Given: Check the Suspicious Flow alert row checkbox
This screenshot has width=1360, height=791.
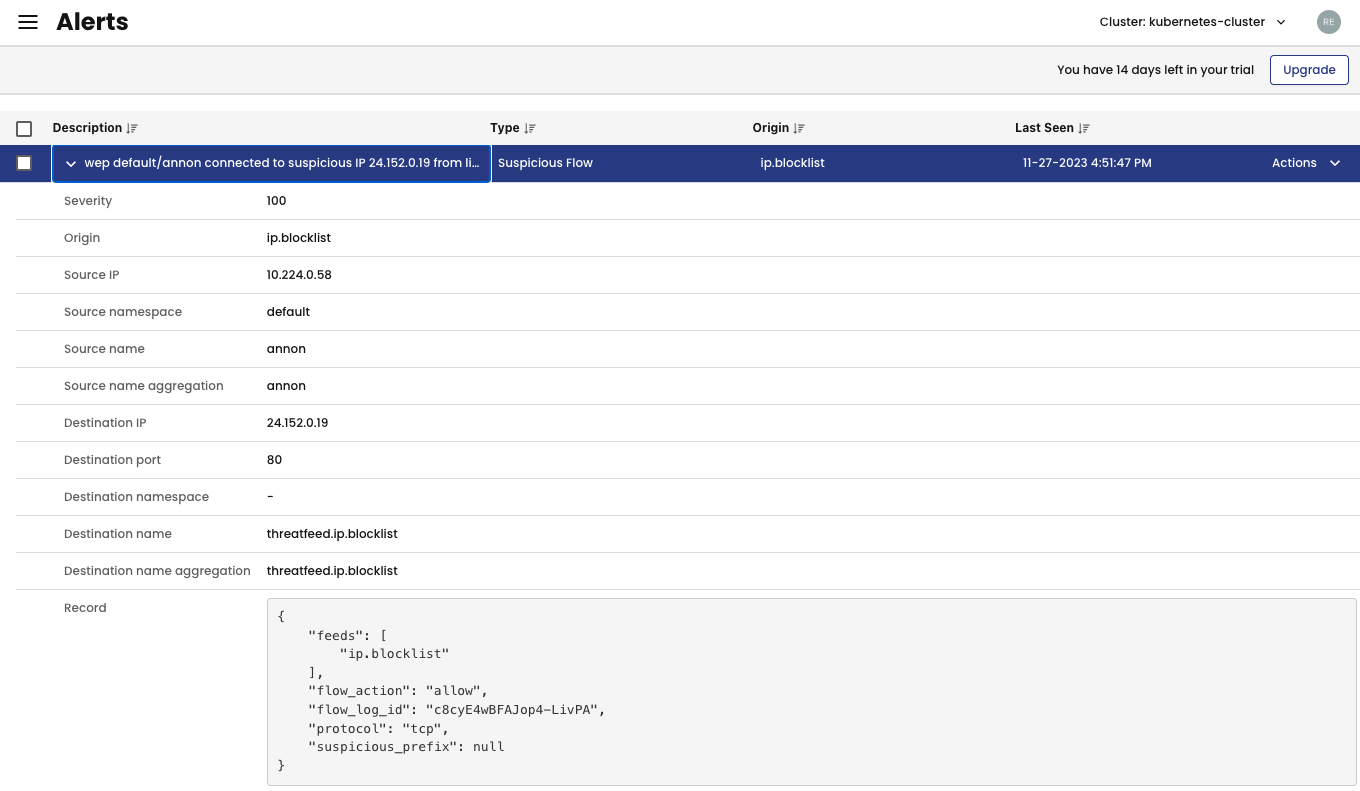Looking at the screenshot, I should pyautogui.click(x=24, y=163).
